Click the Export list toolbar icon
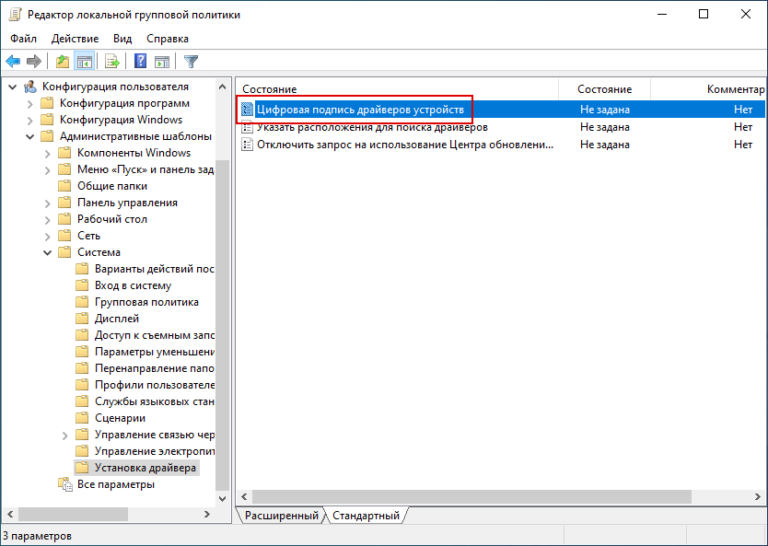Viewport: 768px width, 546px height. (112, 61)
